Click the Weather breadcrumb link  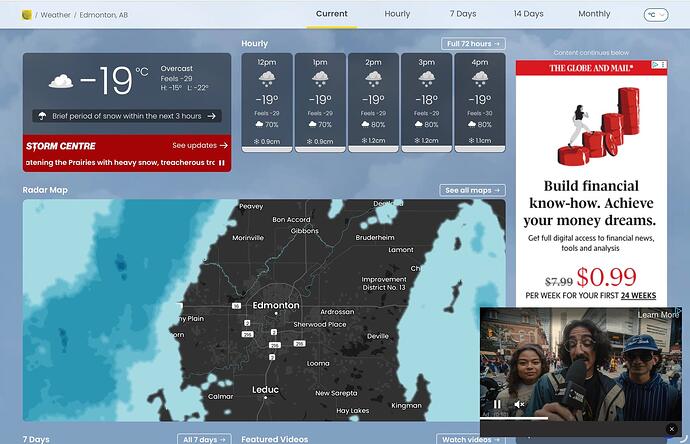click(56, 15)
